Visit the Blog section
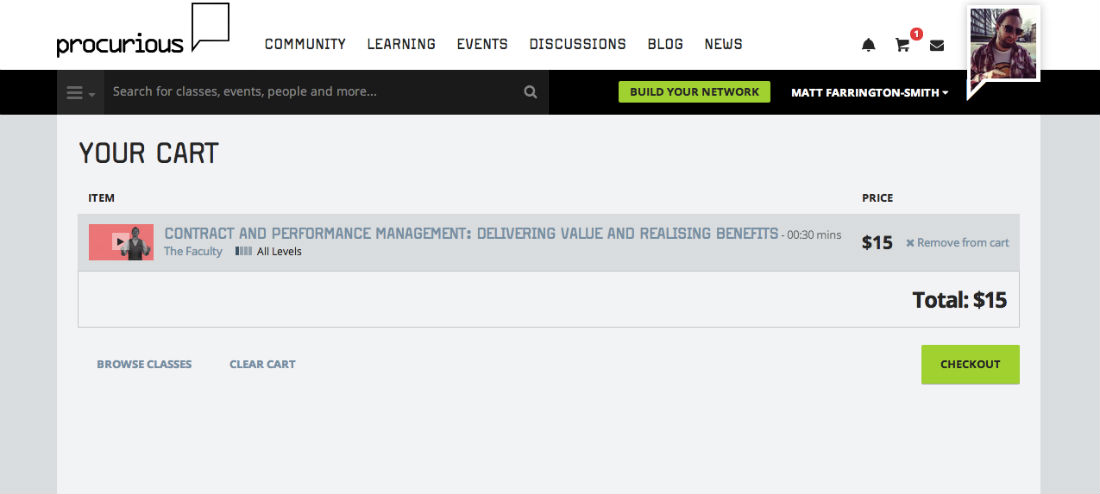This screenshot has width=1100, height=494. click(665, 44)
